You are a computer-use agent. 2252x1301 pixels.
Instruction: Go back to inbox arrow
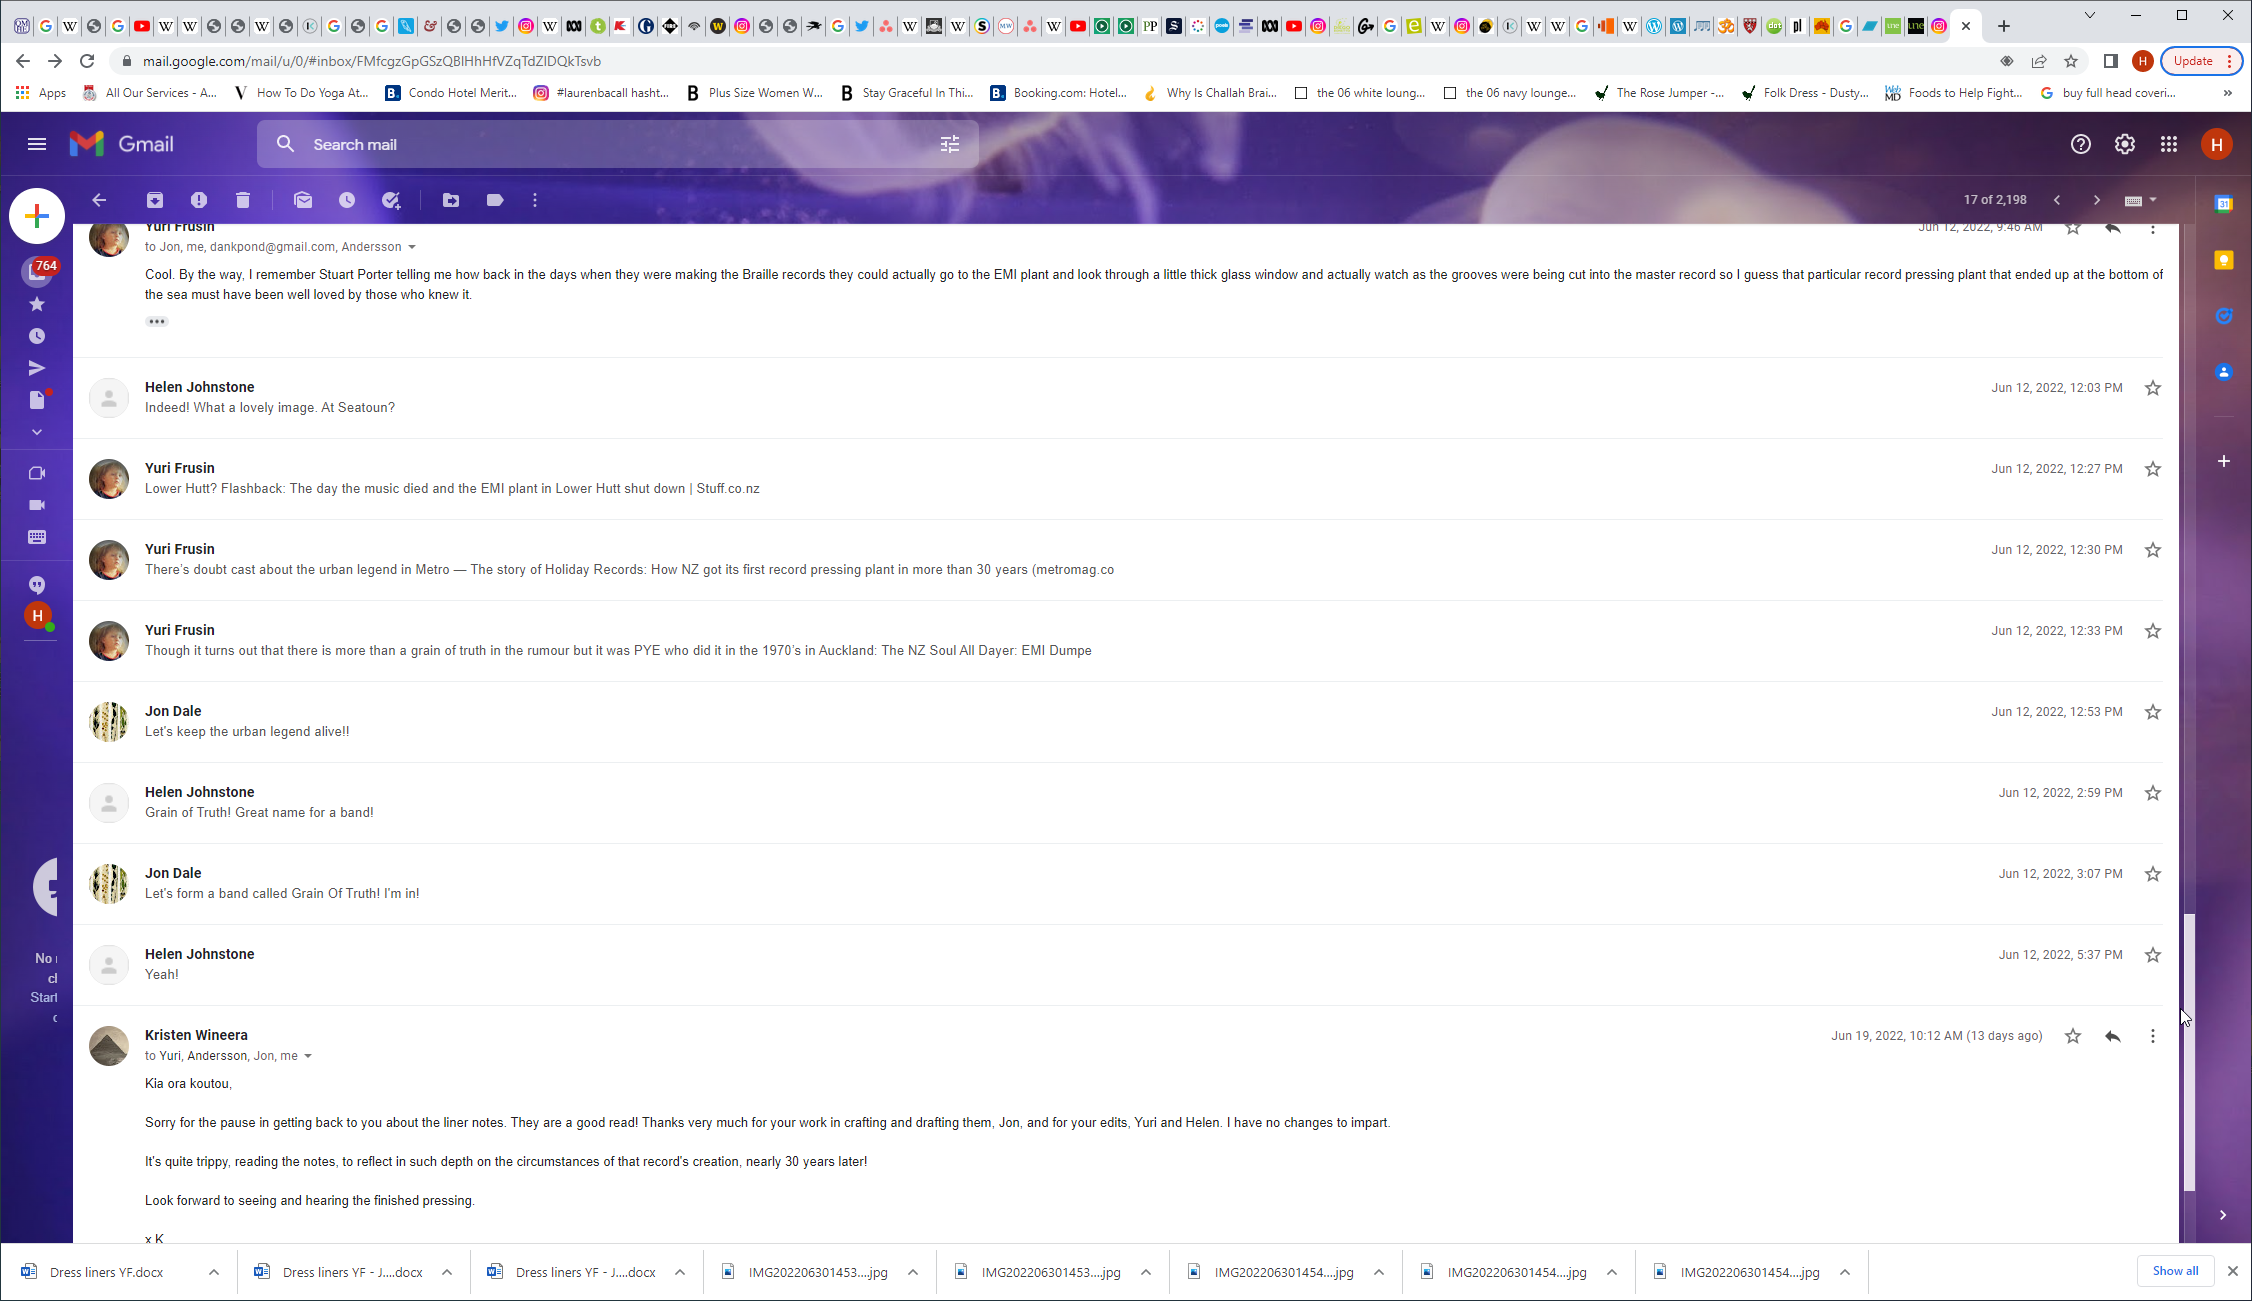coord(99,200)
